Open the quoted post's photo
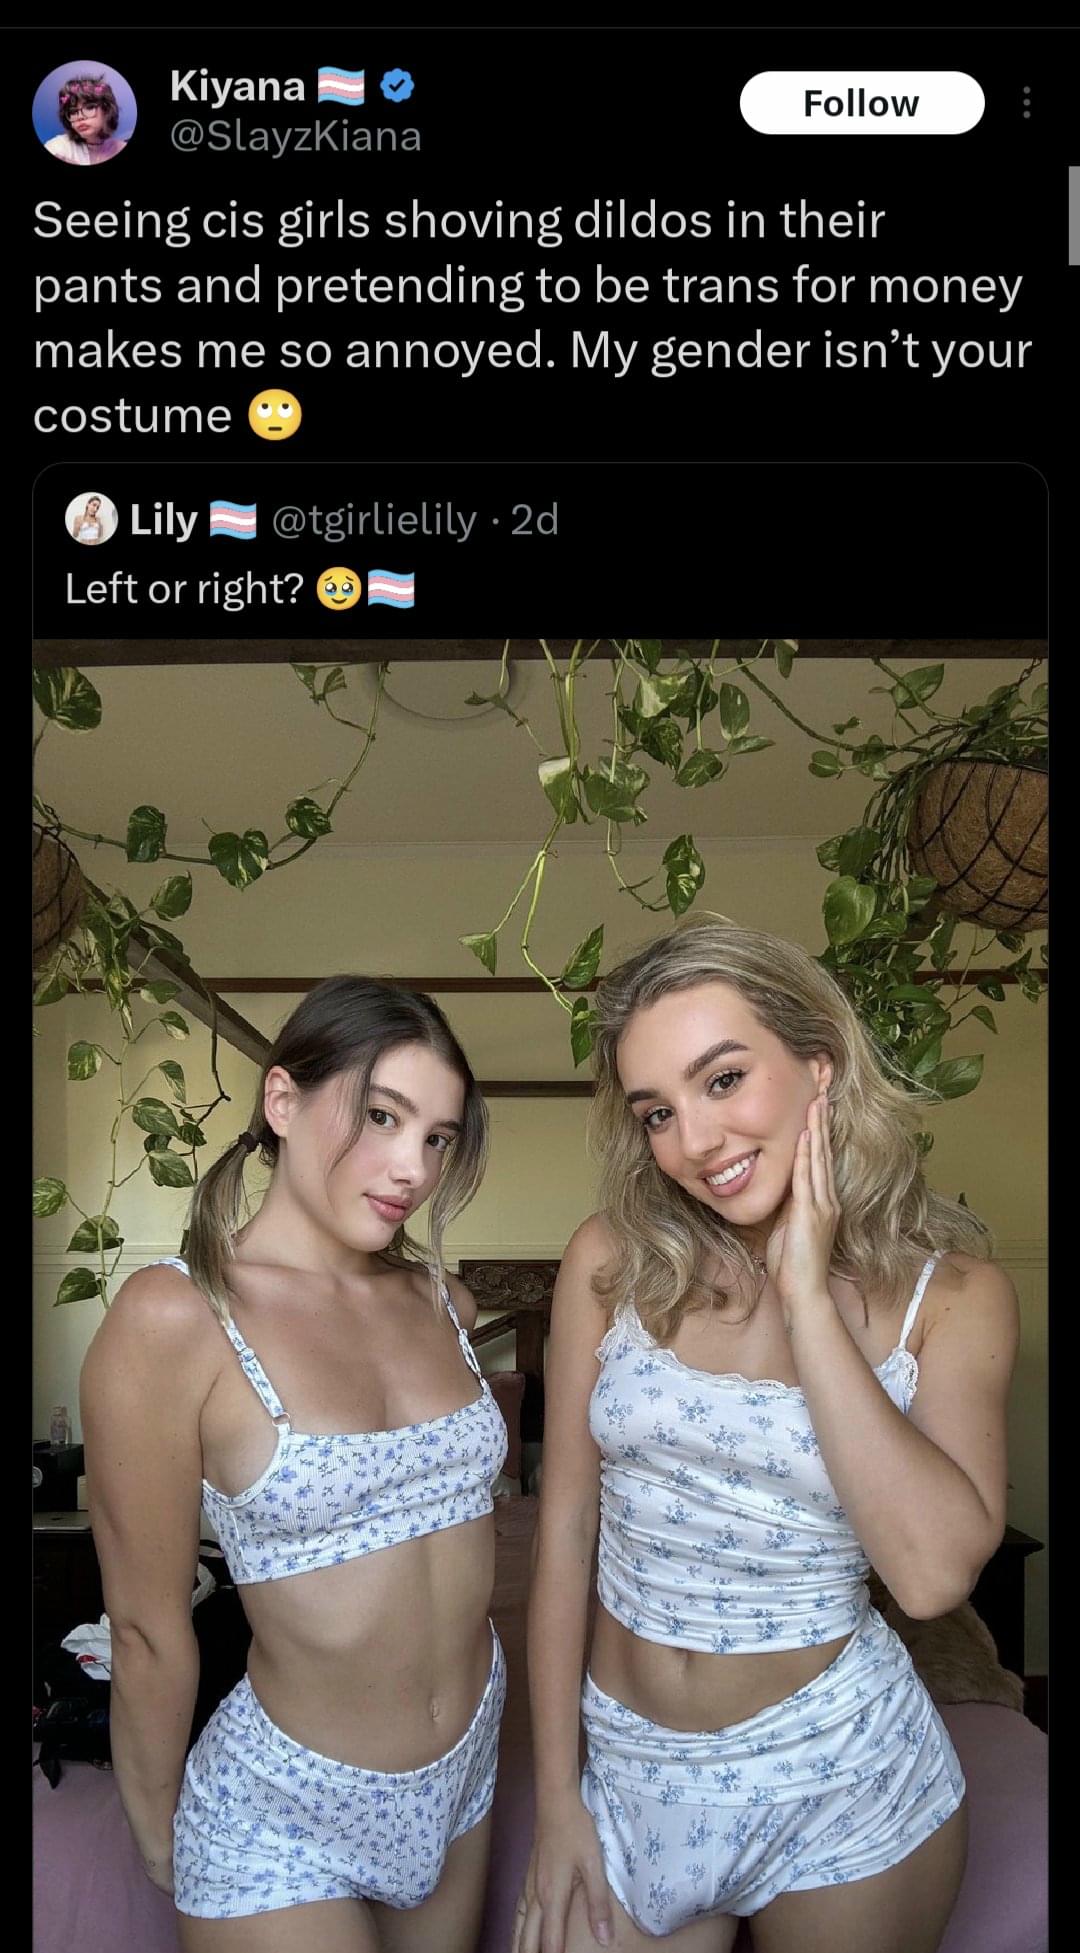This screenshot has width=1080, height=1953. point(540,1296)
